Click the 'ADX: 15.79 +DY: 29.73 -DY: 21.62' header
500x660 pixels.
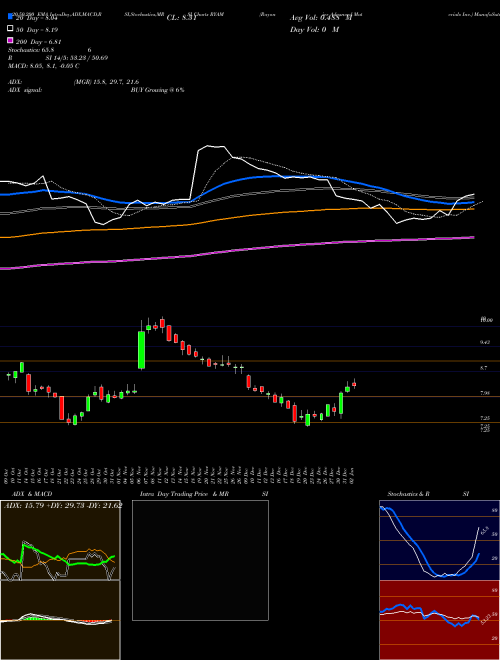coord(63,505)
